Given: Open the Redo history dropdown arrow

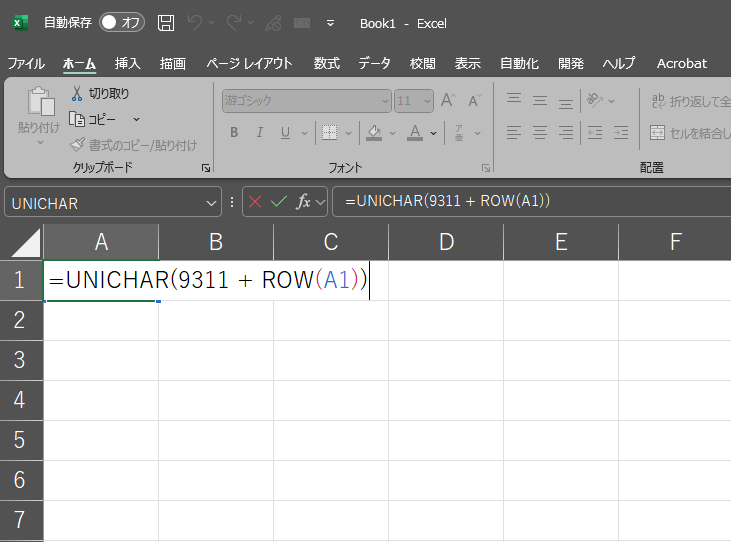Looking at the screenshot, I should coord(251,22).
